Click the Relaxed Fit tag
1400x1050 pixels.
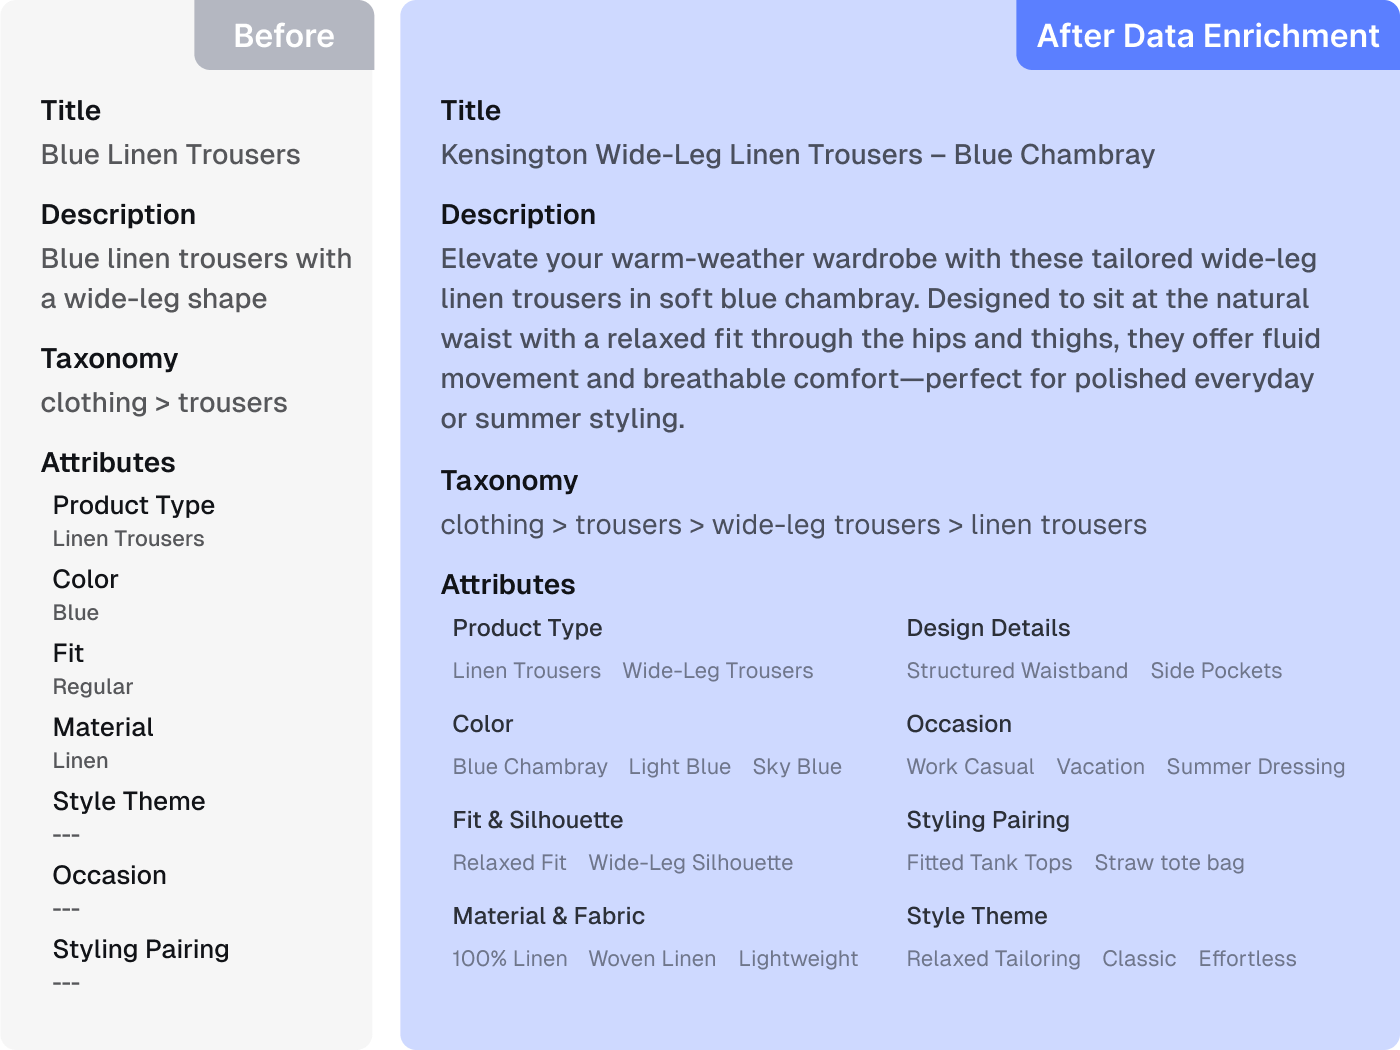tap(509, 863)
